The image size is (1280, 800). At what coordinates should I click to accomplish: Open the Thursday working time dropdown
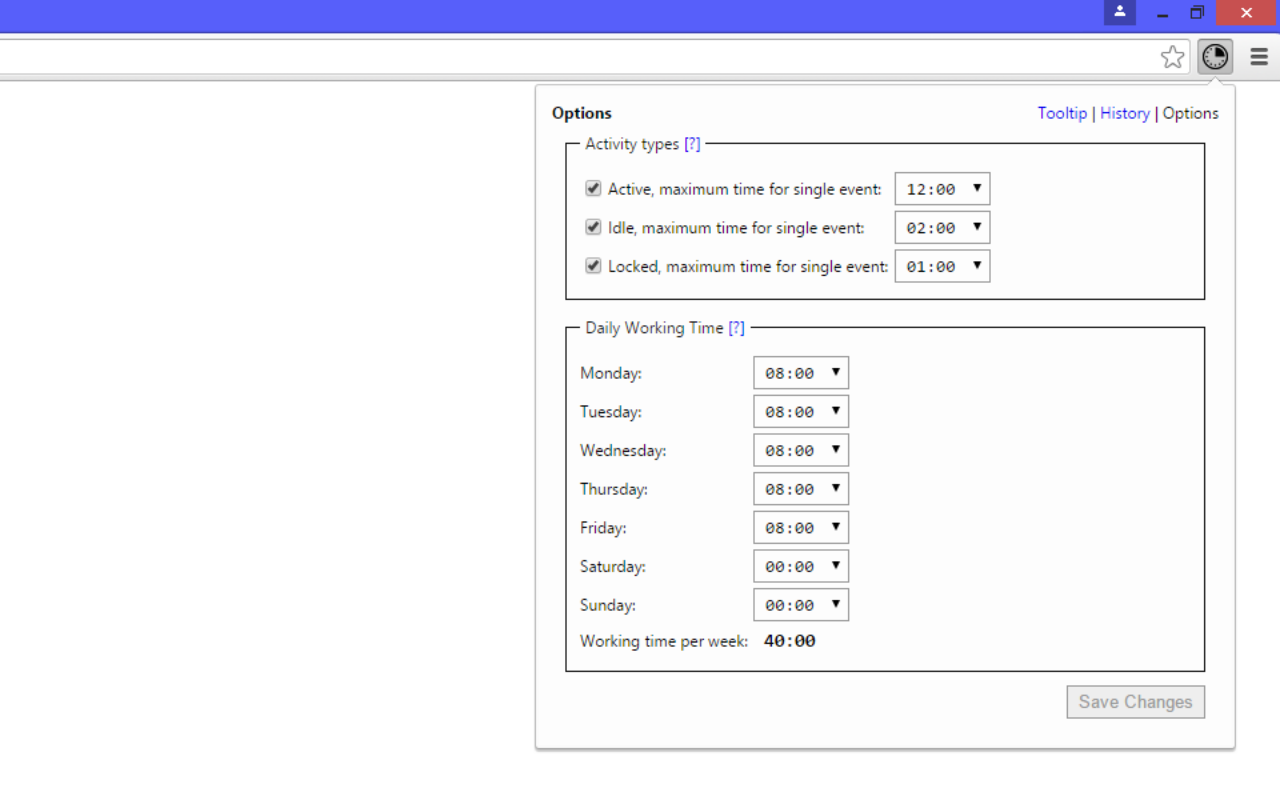(801, 489)
